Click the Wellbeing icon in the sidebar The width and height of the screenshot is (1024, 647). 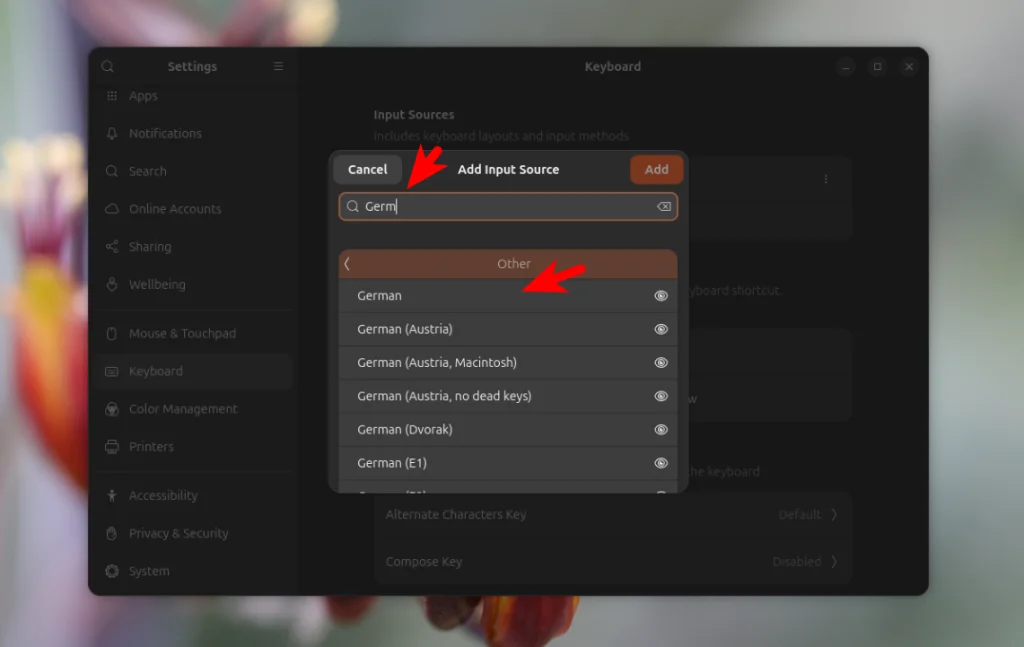pyautogui.click(x=112, y=285)
